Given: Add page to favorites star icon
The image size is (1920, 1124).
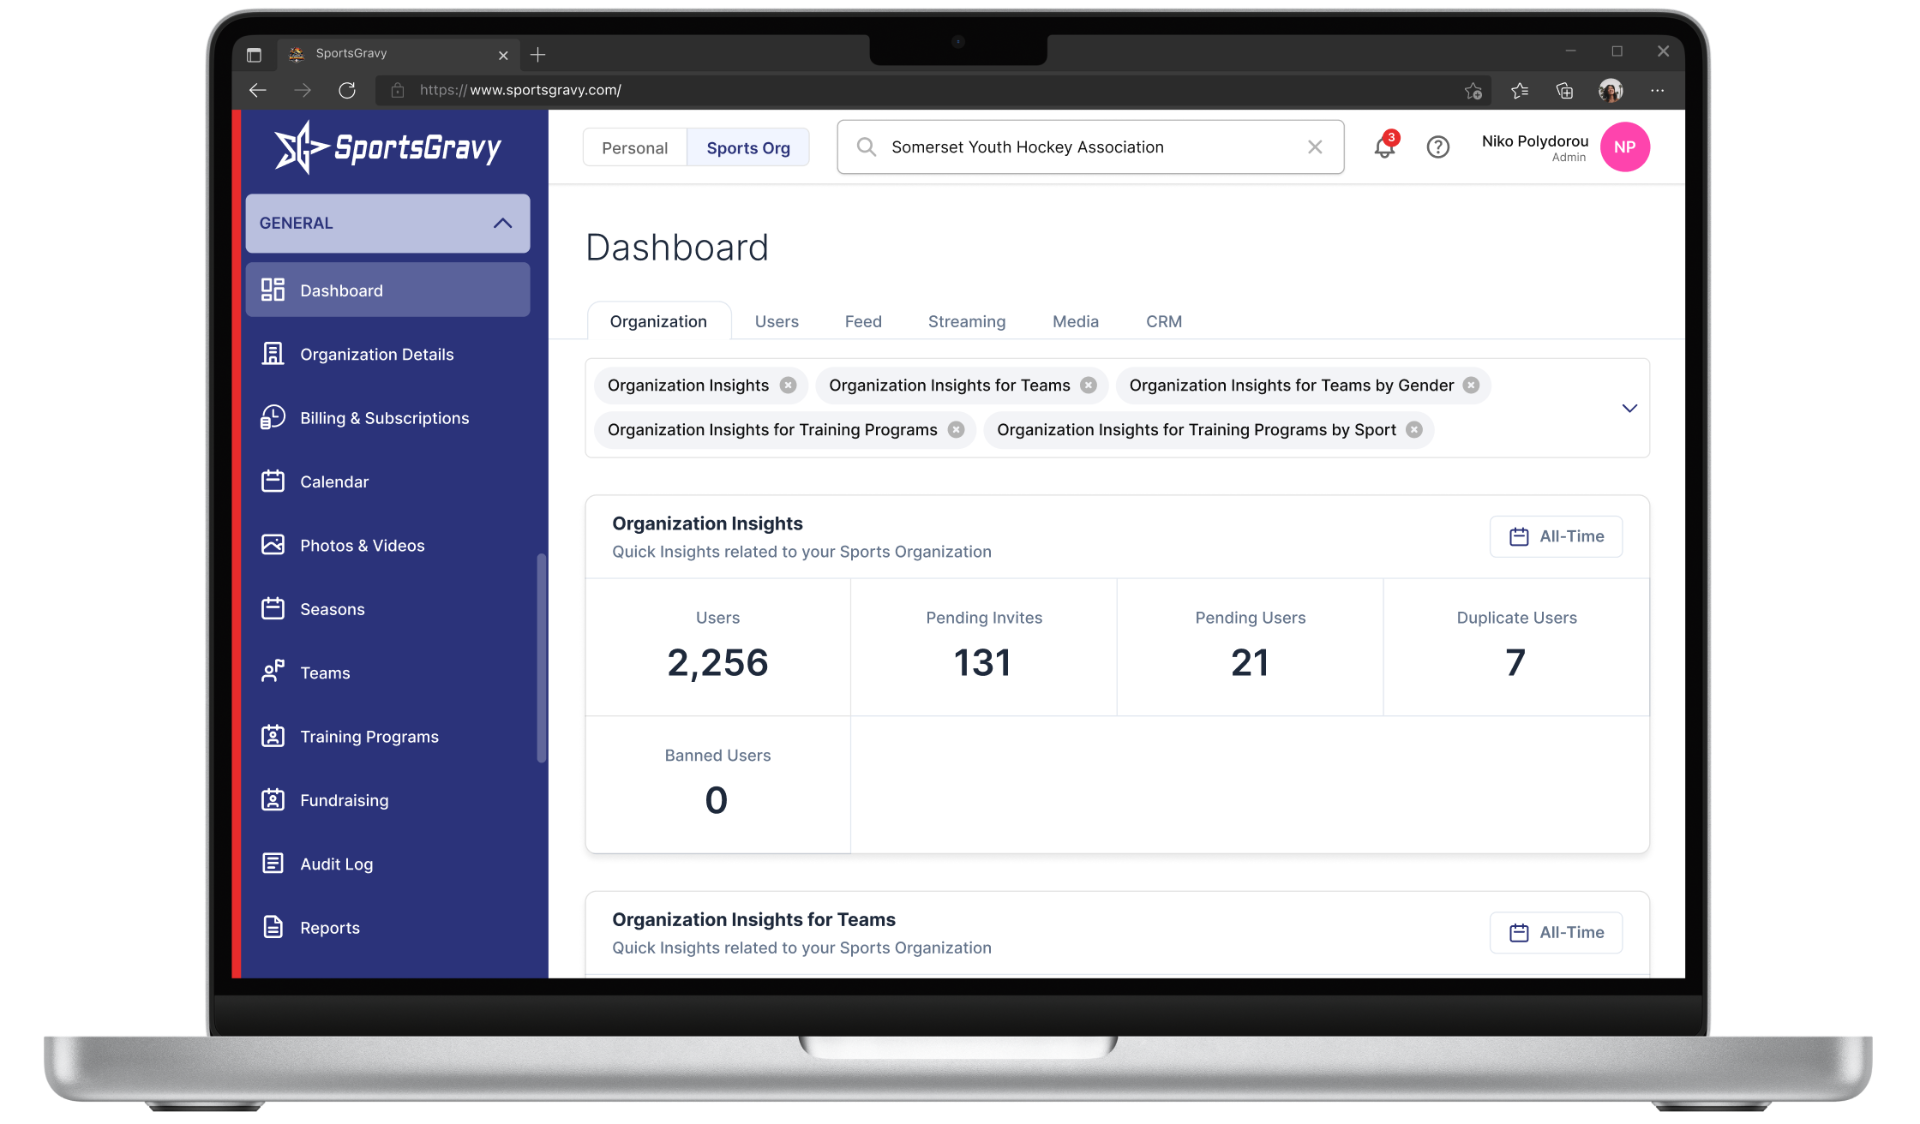Looking at the screenshot, I should (x=1473, y=91).
